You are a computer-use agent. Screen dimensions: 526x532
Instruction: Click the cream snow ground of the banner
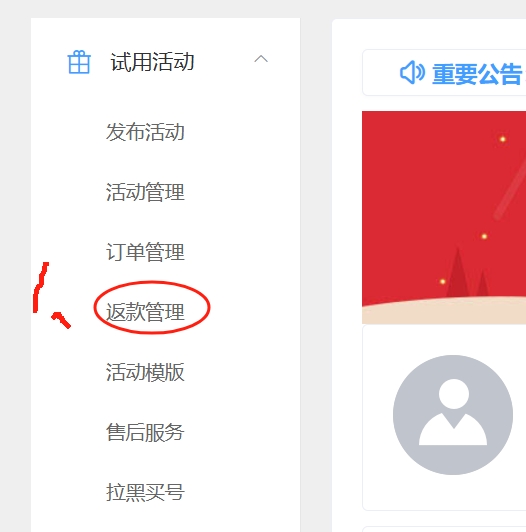click(x=444, y=312)
